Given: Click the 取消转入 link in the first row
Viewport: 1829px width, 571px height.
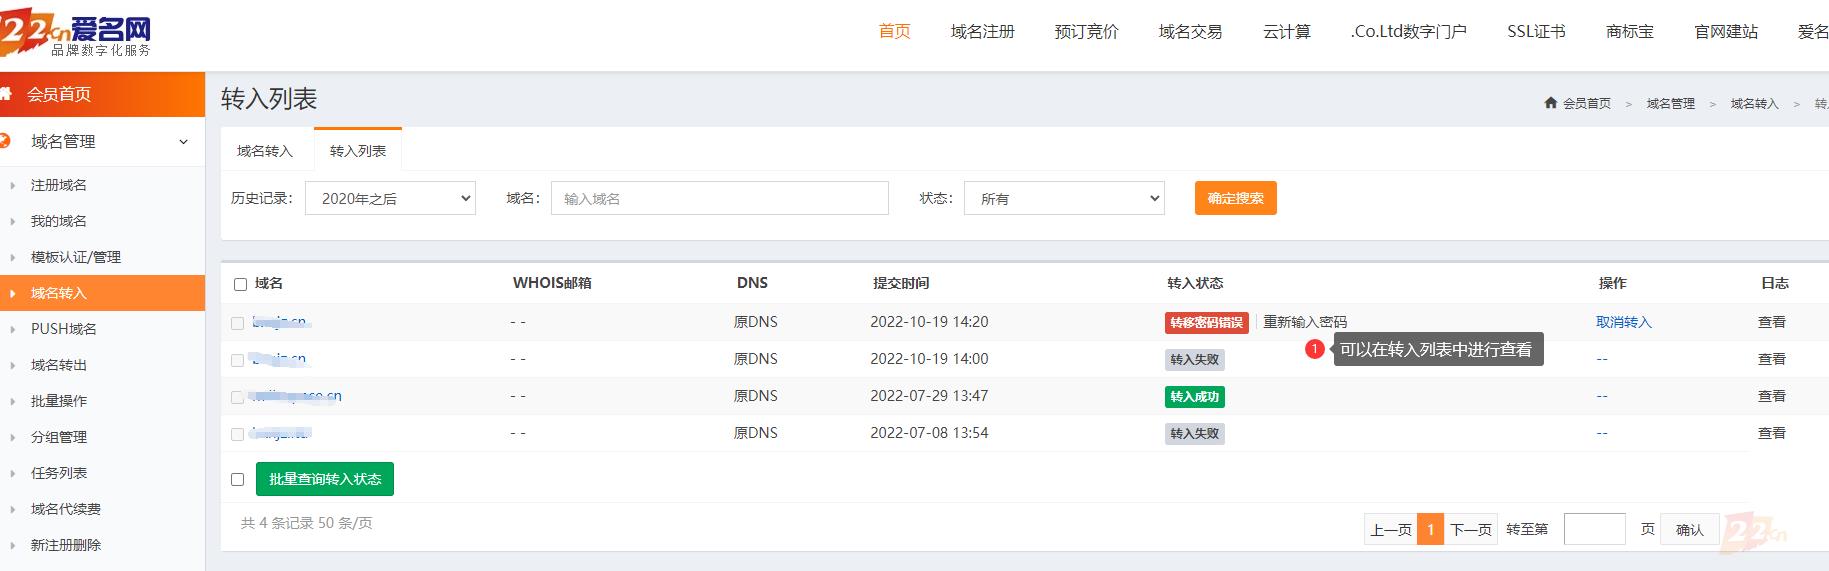Looking at the screenshot, I should [x=1623, y=322].
